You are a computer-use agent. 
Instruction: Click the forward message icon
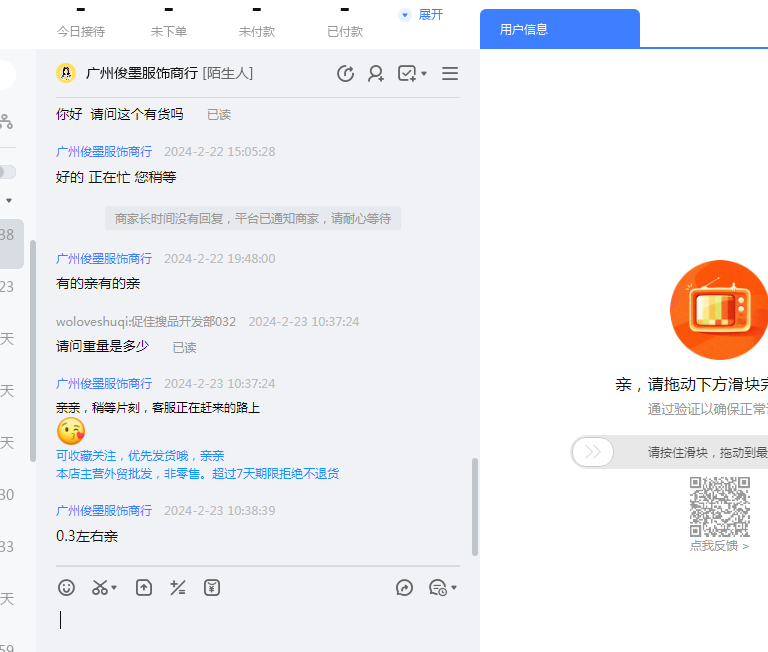[x=404, y=588]
